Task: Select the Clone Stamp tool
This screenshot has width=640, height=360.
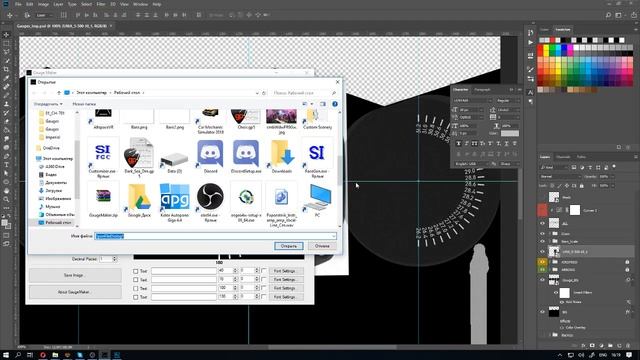Action: coord(6,104)
